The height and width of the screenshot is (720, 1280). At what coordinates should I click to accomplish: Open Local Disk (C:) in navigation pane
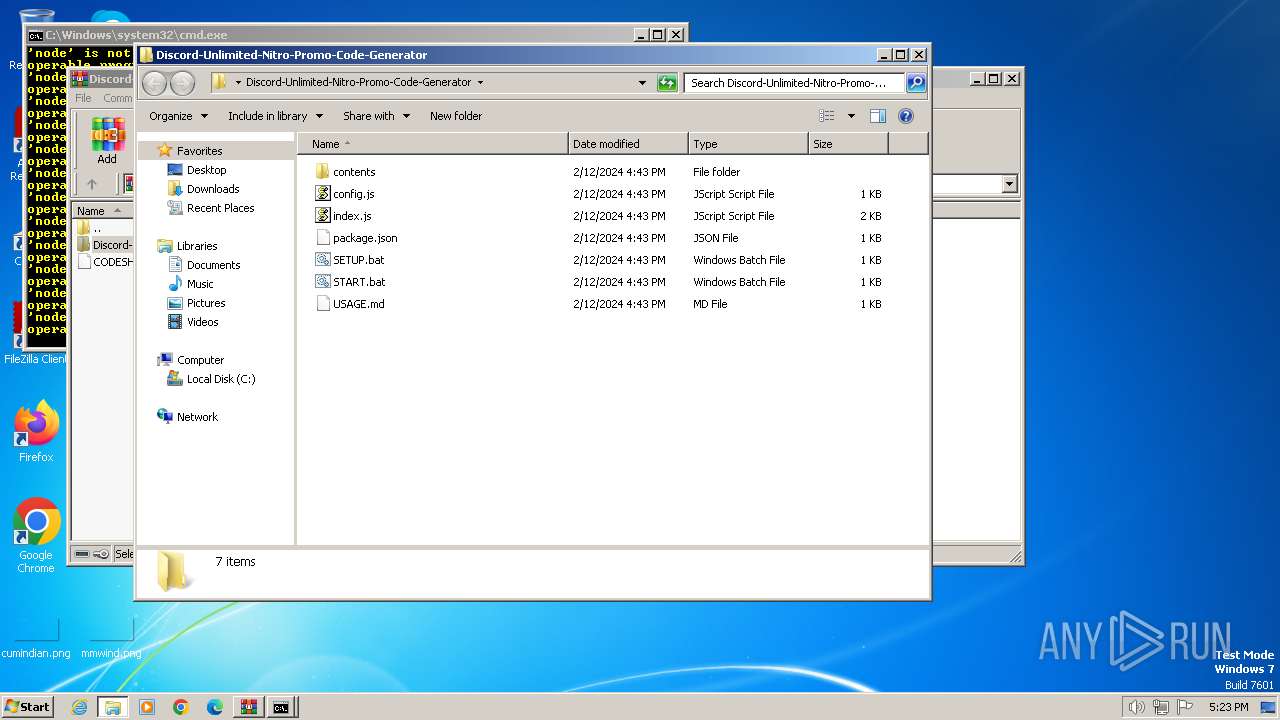pyautogui.click(x=221, y=379)
